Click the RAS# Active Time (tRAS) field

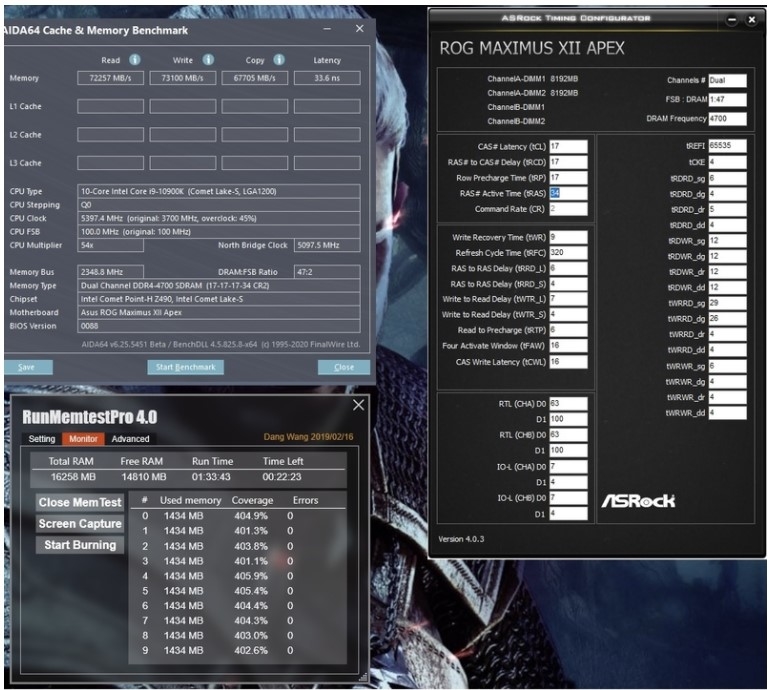click(x=568, y=193)
